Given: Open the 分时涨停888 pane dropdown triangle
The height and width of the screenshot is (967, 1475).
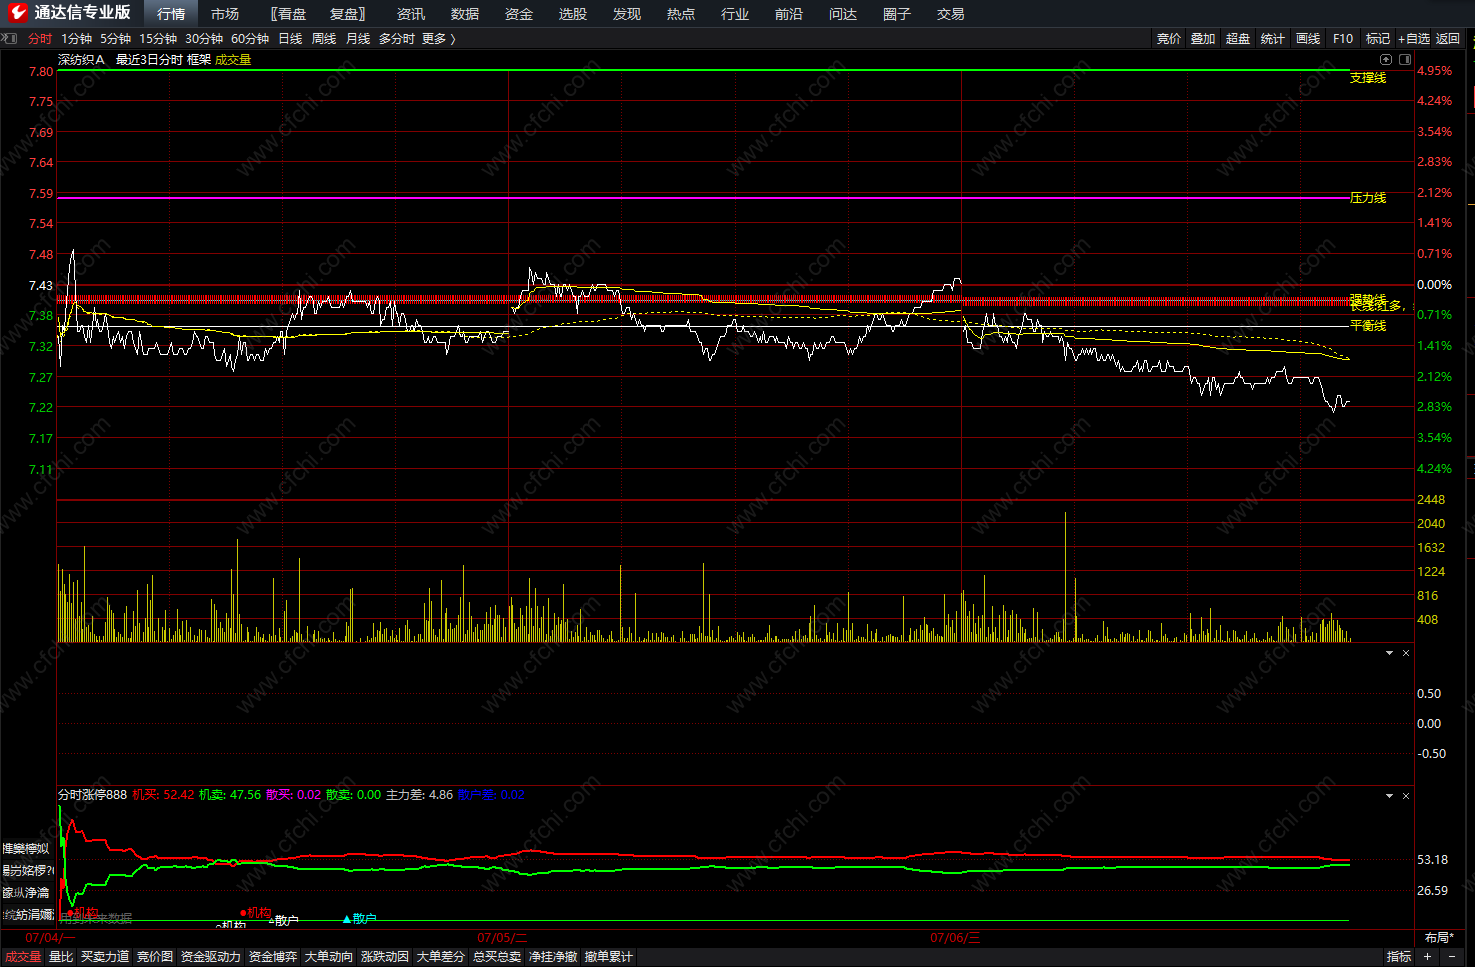Looking at the screenshot, I should (x=1389, y=796).
